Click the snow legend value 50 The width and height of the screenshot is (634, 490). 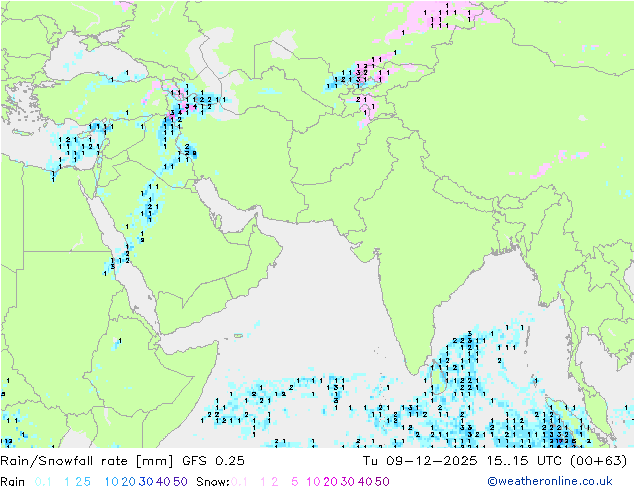point(382,482)
